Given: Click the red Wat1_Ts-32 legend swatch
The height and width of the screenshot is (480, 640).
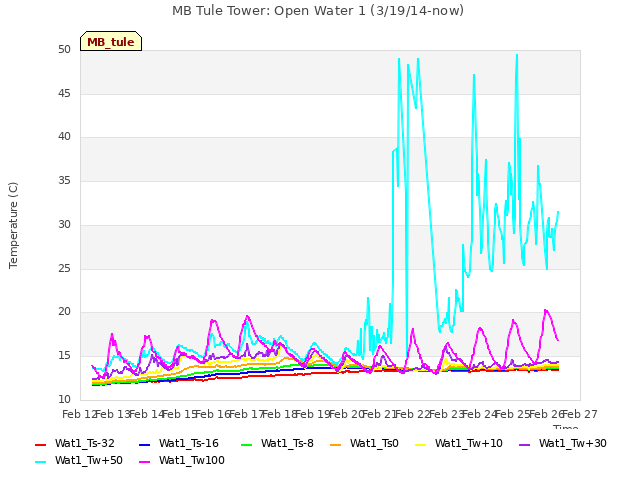Looking at the screenshot, I should [41, 444].
